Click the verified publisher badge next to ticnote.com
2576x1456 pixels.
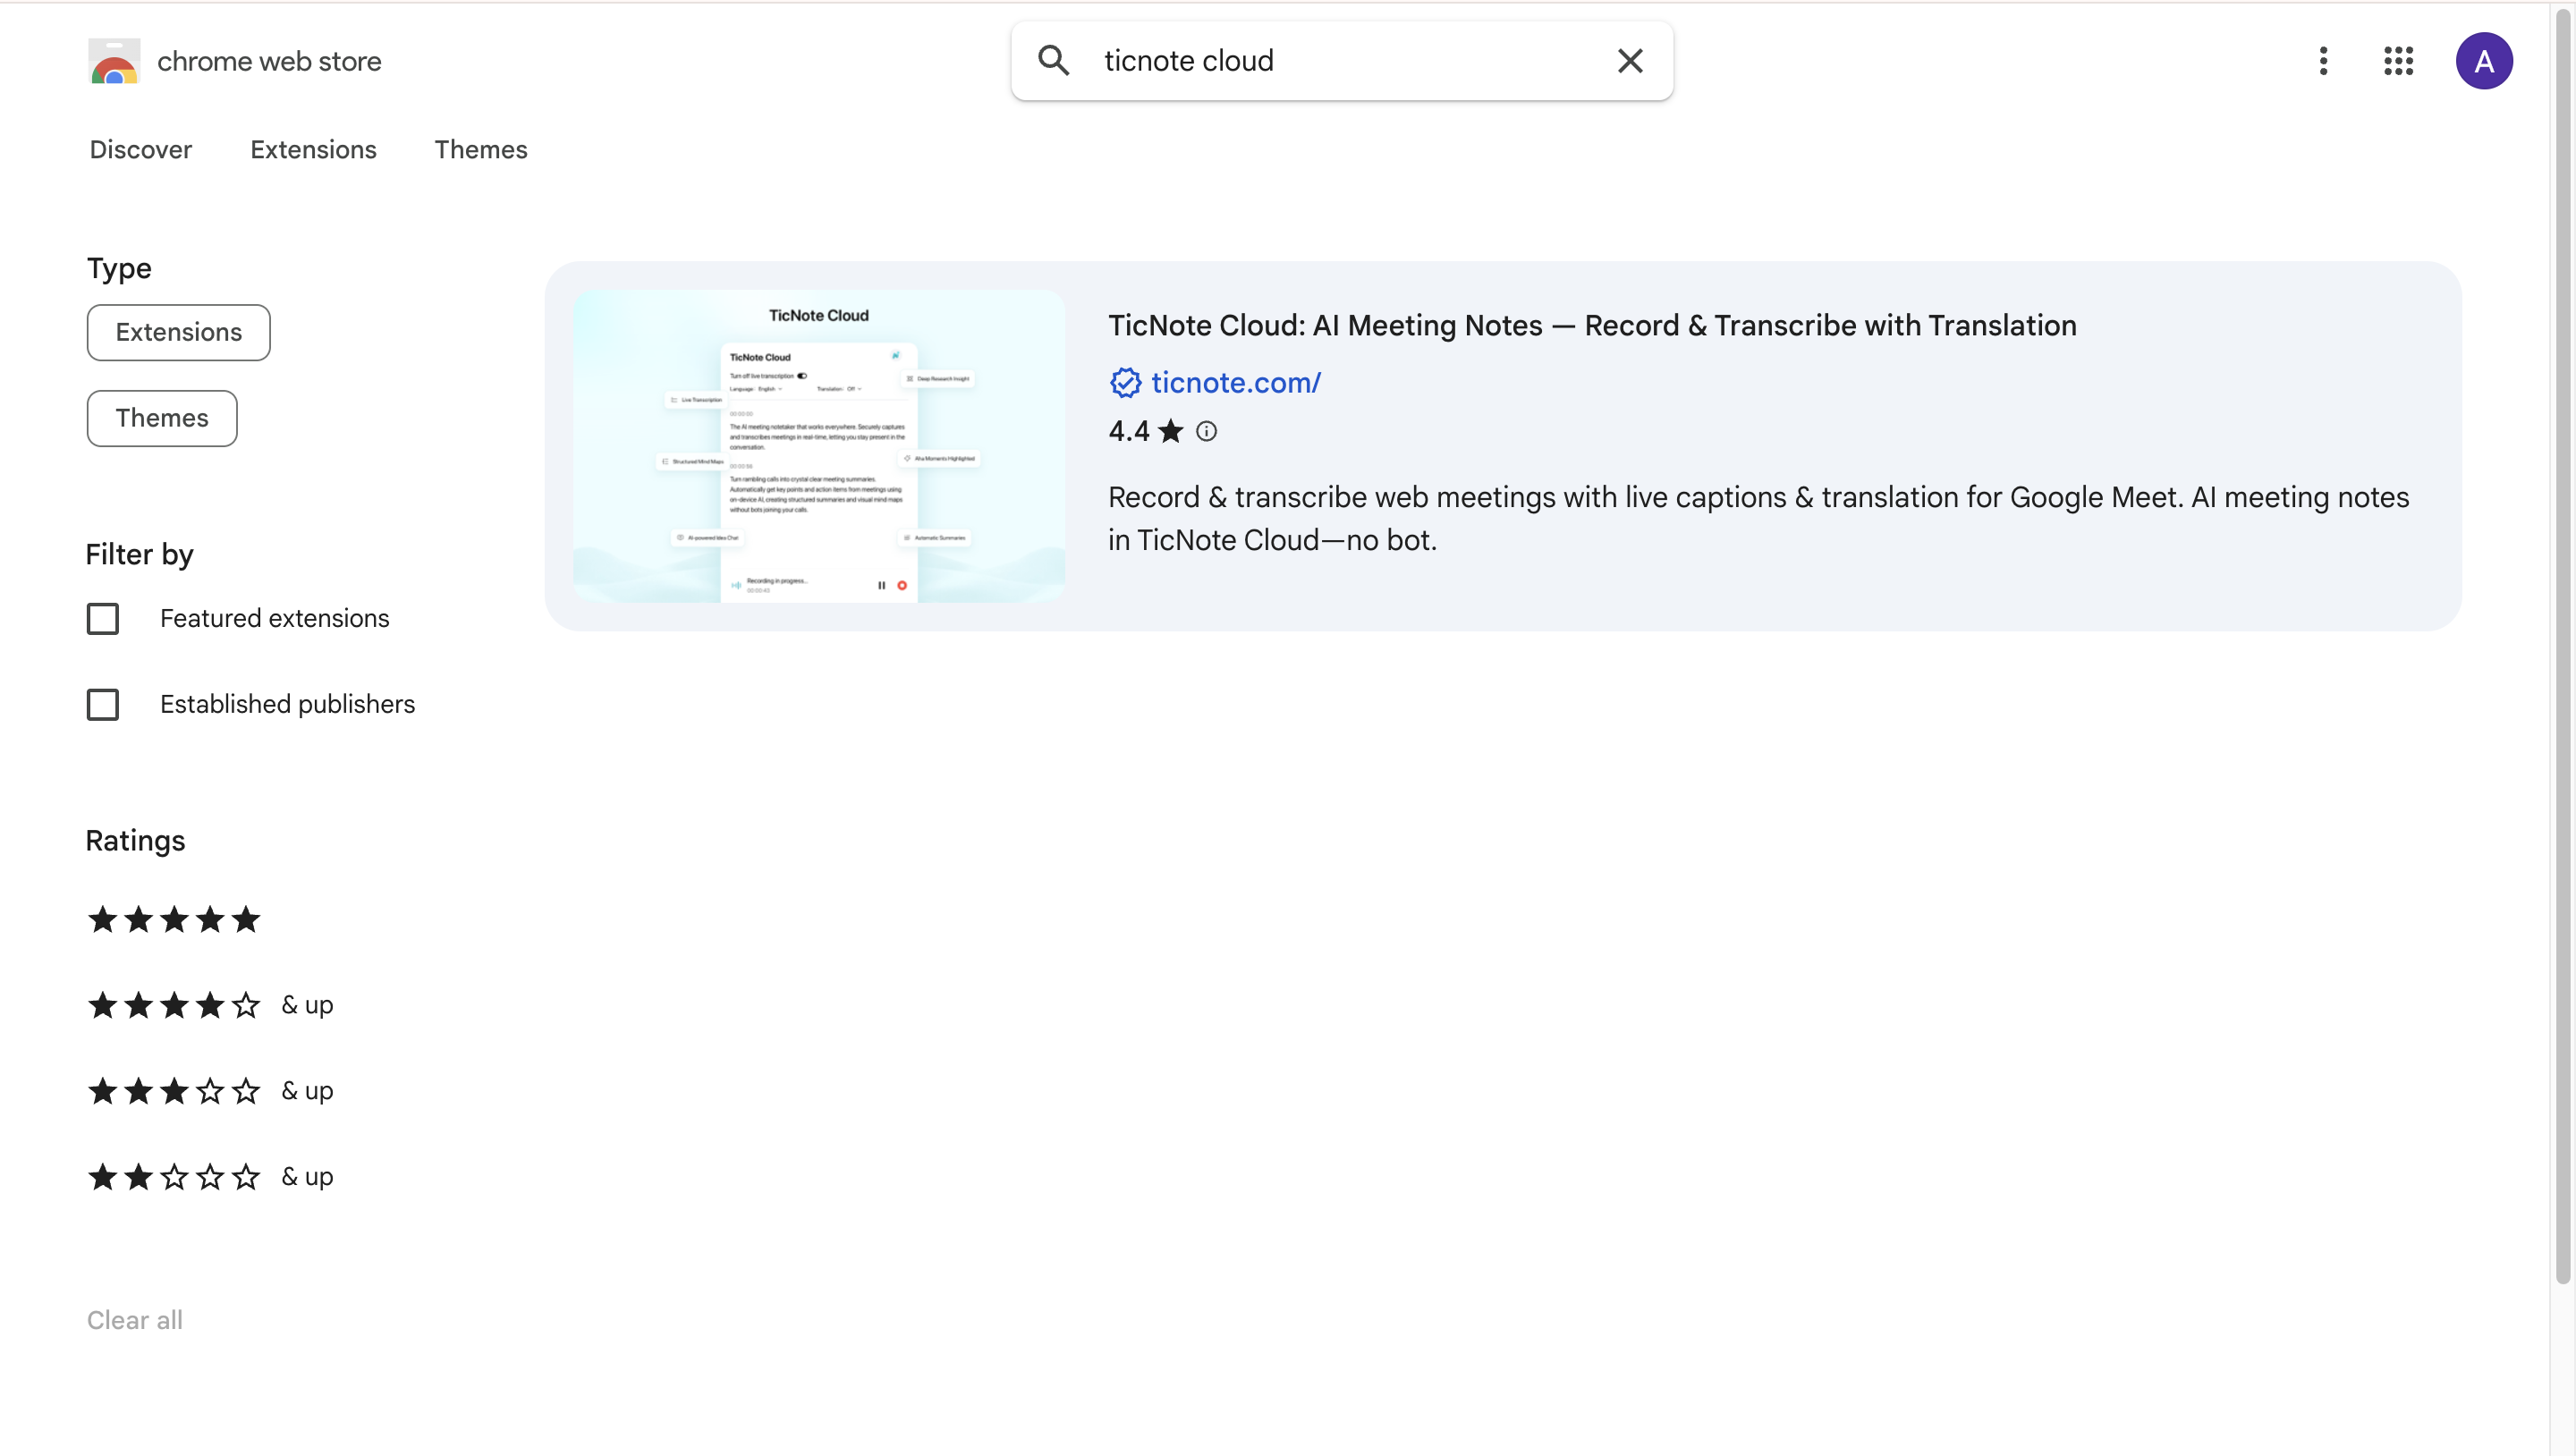pyautogui.click(x=1125, y=383)
